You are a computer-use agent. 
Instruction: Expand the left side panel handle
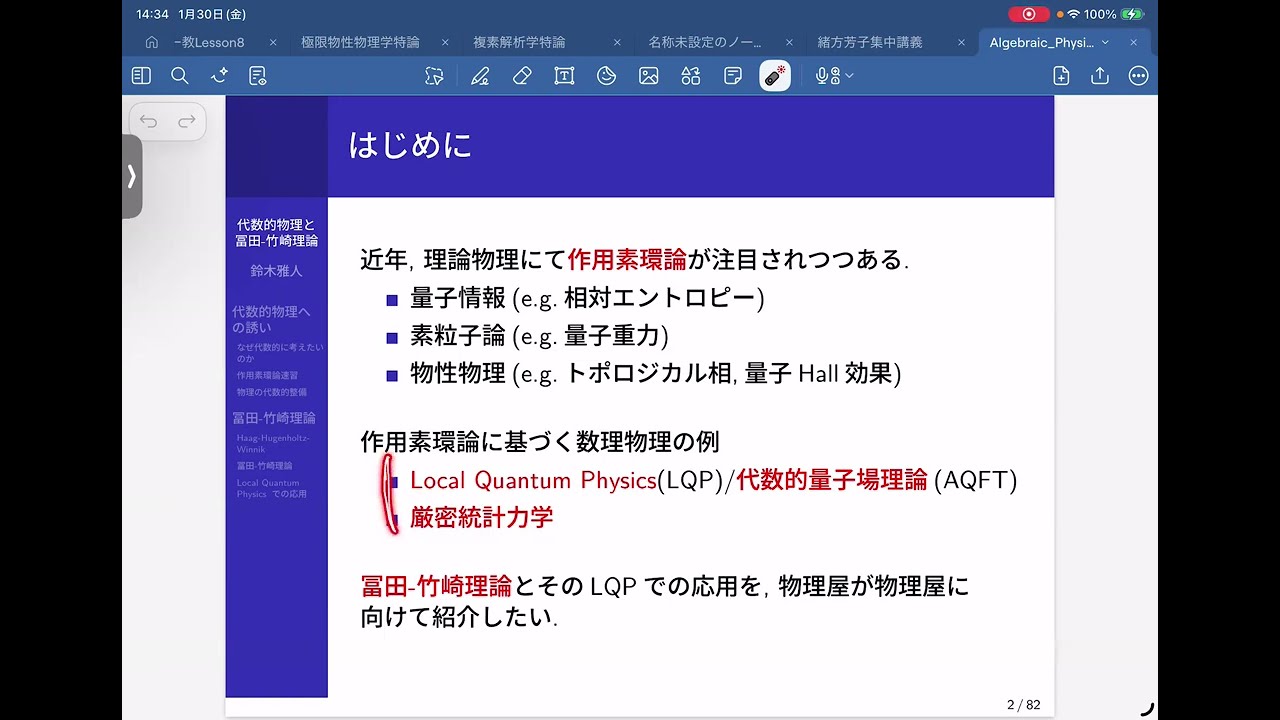click(131, 176)
